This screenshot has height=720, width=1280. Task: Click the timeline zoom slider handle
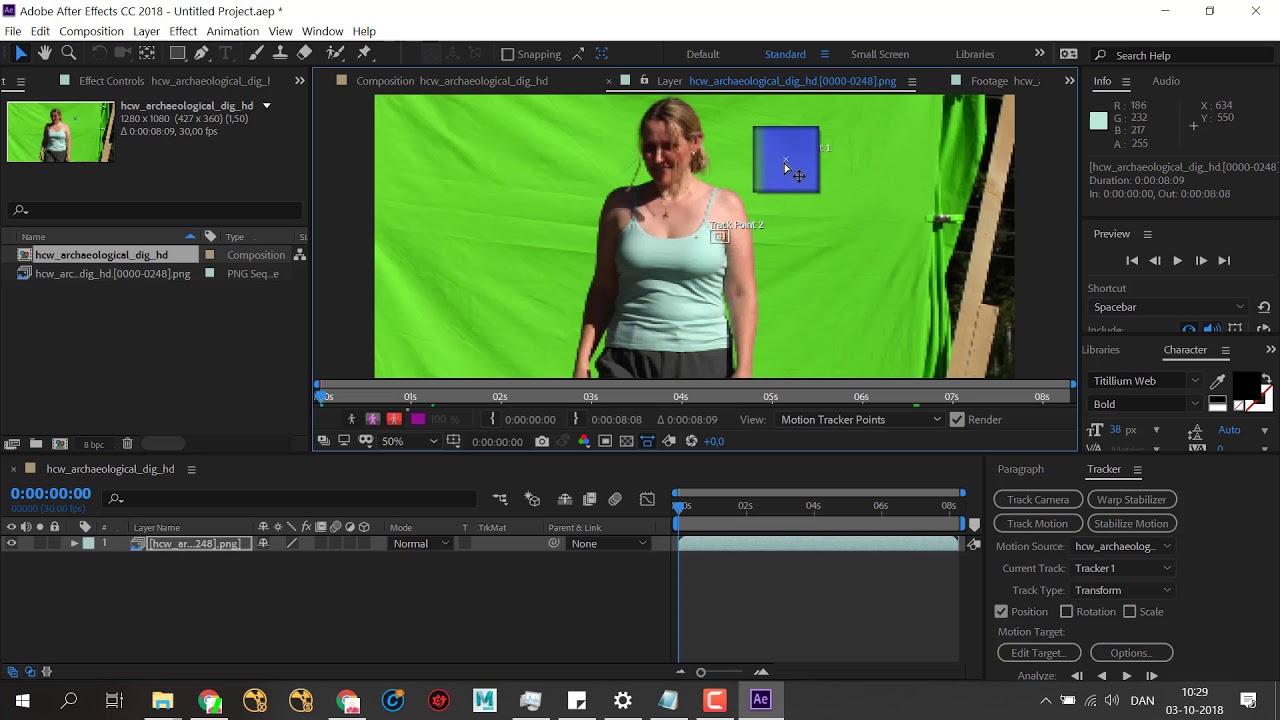click(701, 672)
